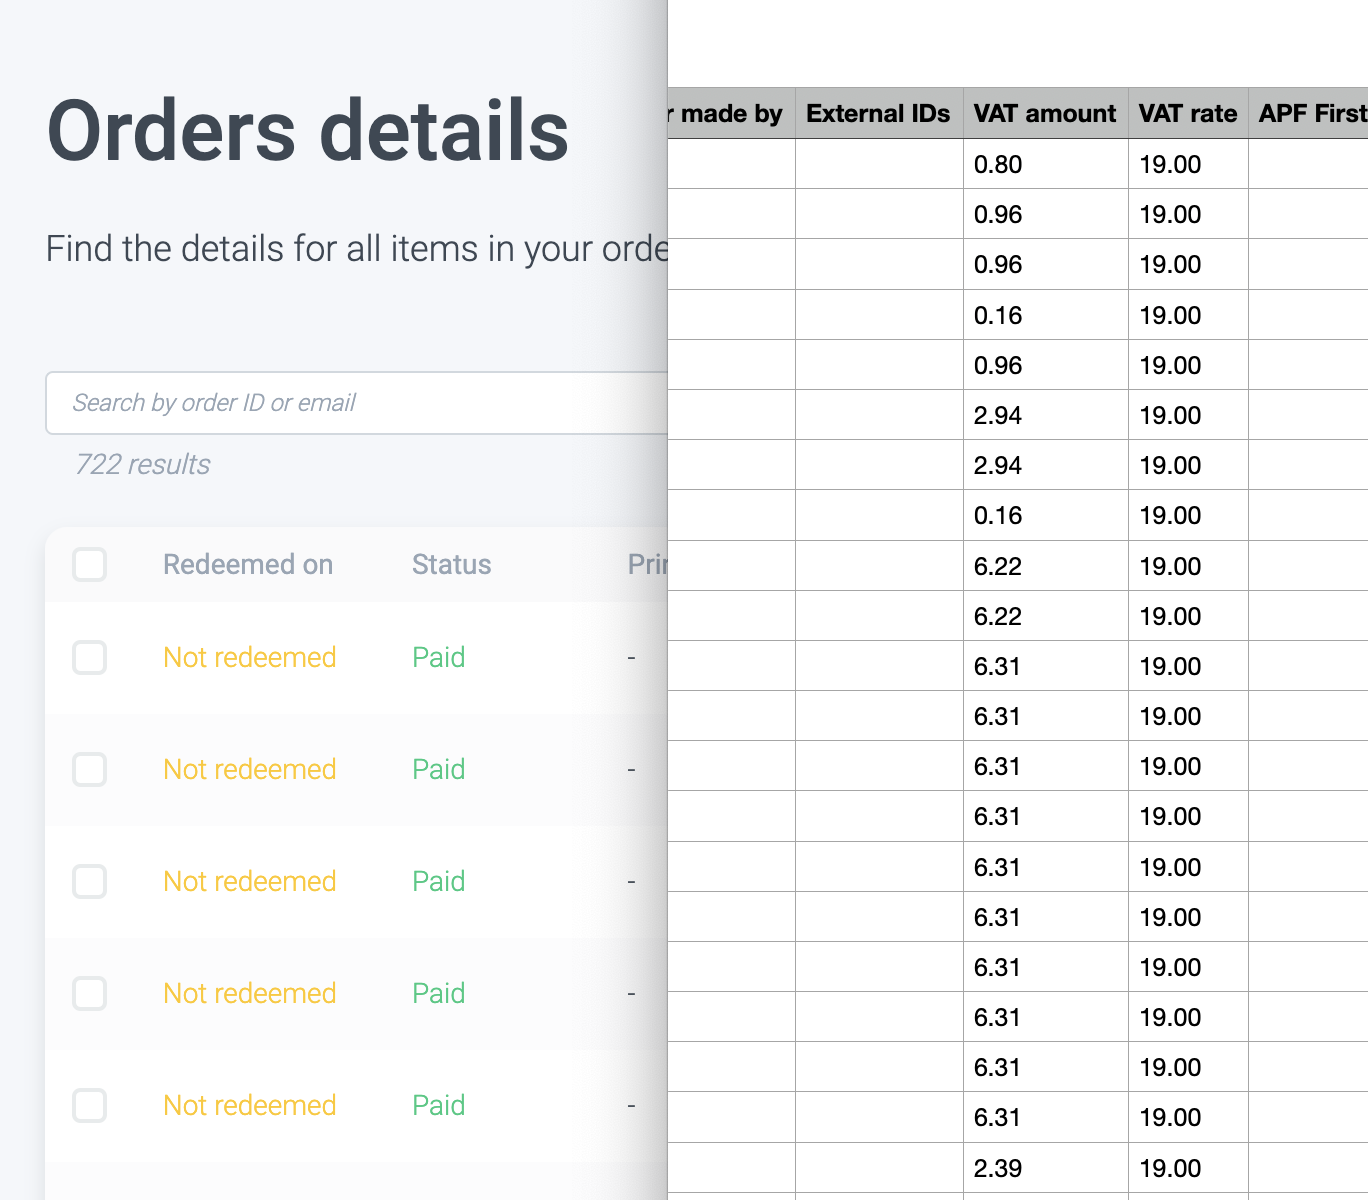The height and width of the screenshot is (1200, 1368).
Task: Click the Status column header
Action: (x=451, y=565)
